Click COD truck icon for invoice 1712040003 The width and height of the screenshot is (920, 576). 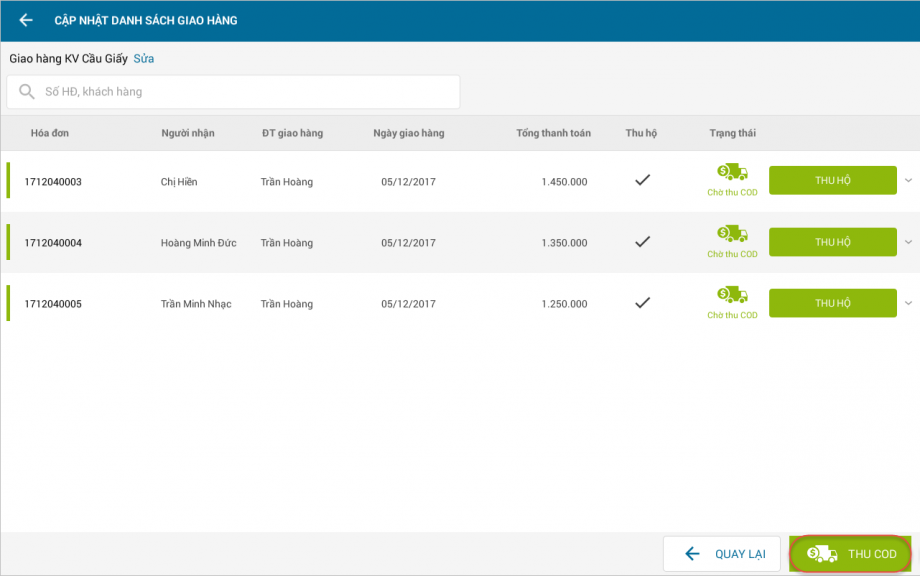pyautogui.click(x=732, y=173)
